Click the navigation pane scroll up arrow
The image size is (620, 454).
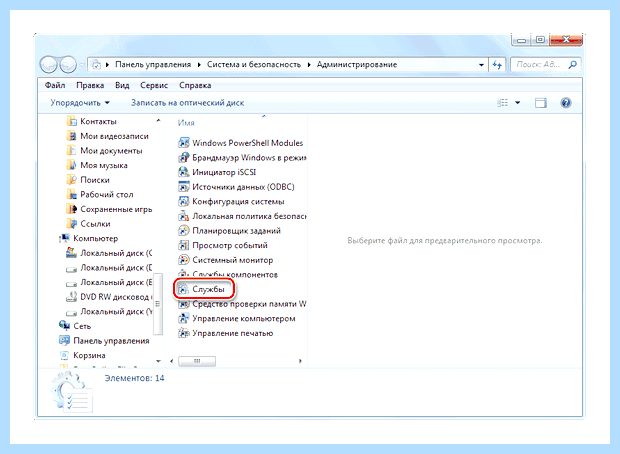click(x=158, y=120)
